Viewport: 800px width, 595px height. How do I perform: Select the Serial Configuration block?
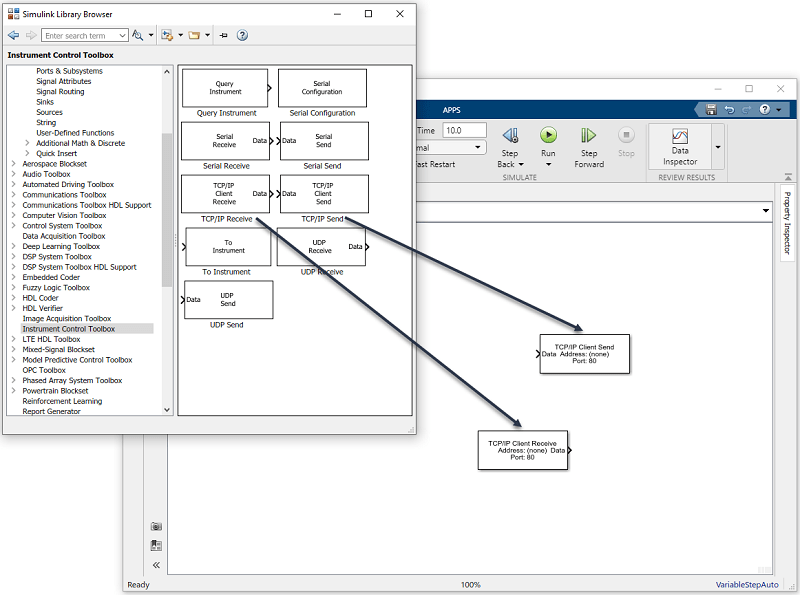(x=322, y=88)
